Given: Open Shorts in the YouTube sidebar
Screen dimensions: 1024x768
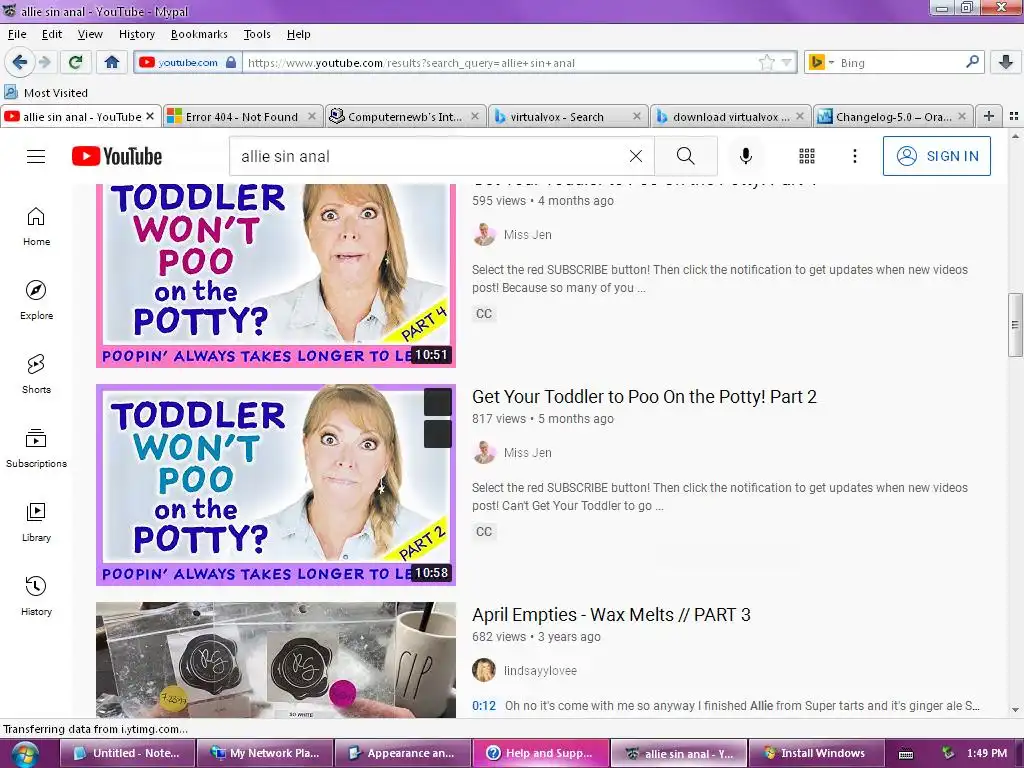Looking at the screenshot, I should [37, 374].
